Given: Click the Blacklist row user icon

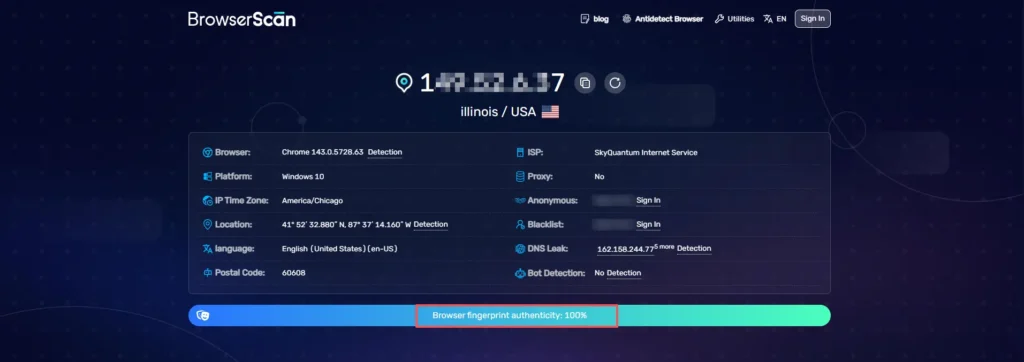Looking at the screenshot, I should pos(520,224).
